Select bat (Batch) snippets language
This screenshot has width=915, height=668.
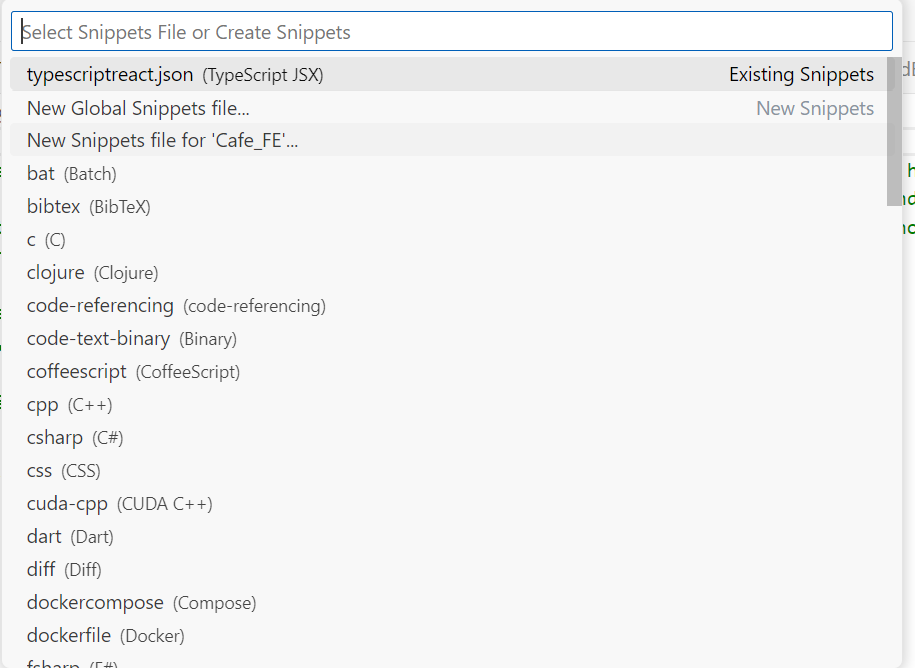click(452, 173)
